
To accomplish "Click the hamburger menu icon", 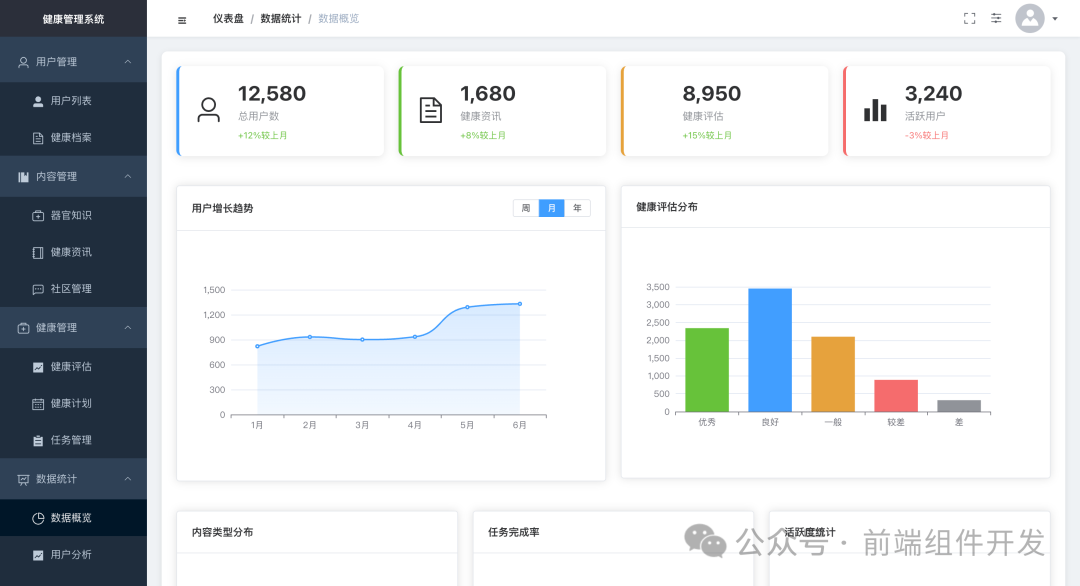I will (181, 18).
